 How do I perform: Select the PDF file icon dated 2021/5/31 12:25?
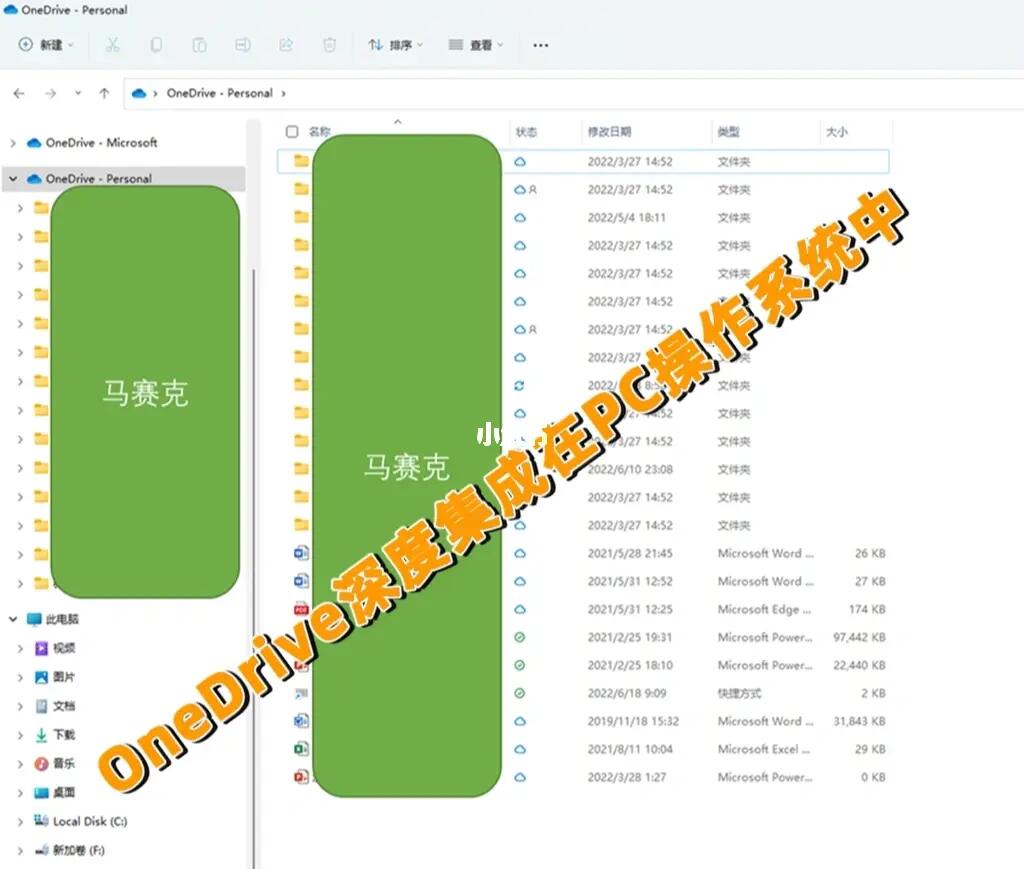point(301,609)
